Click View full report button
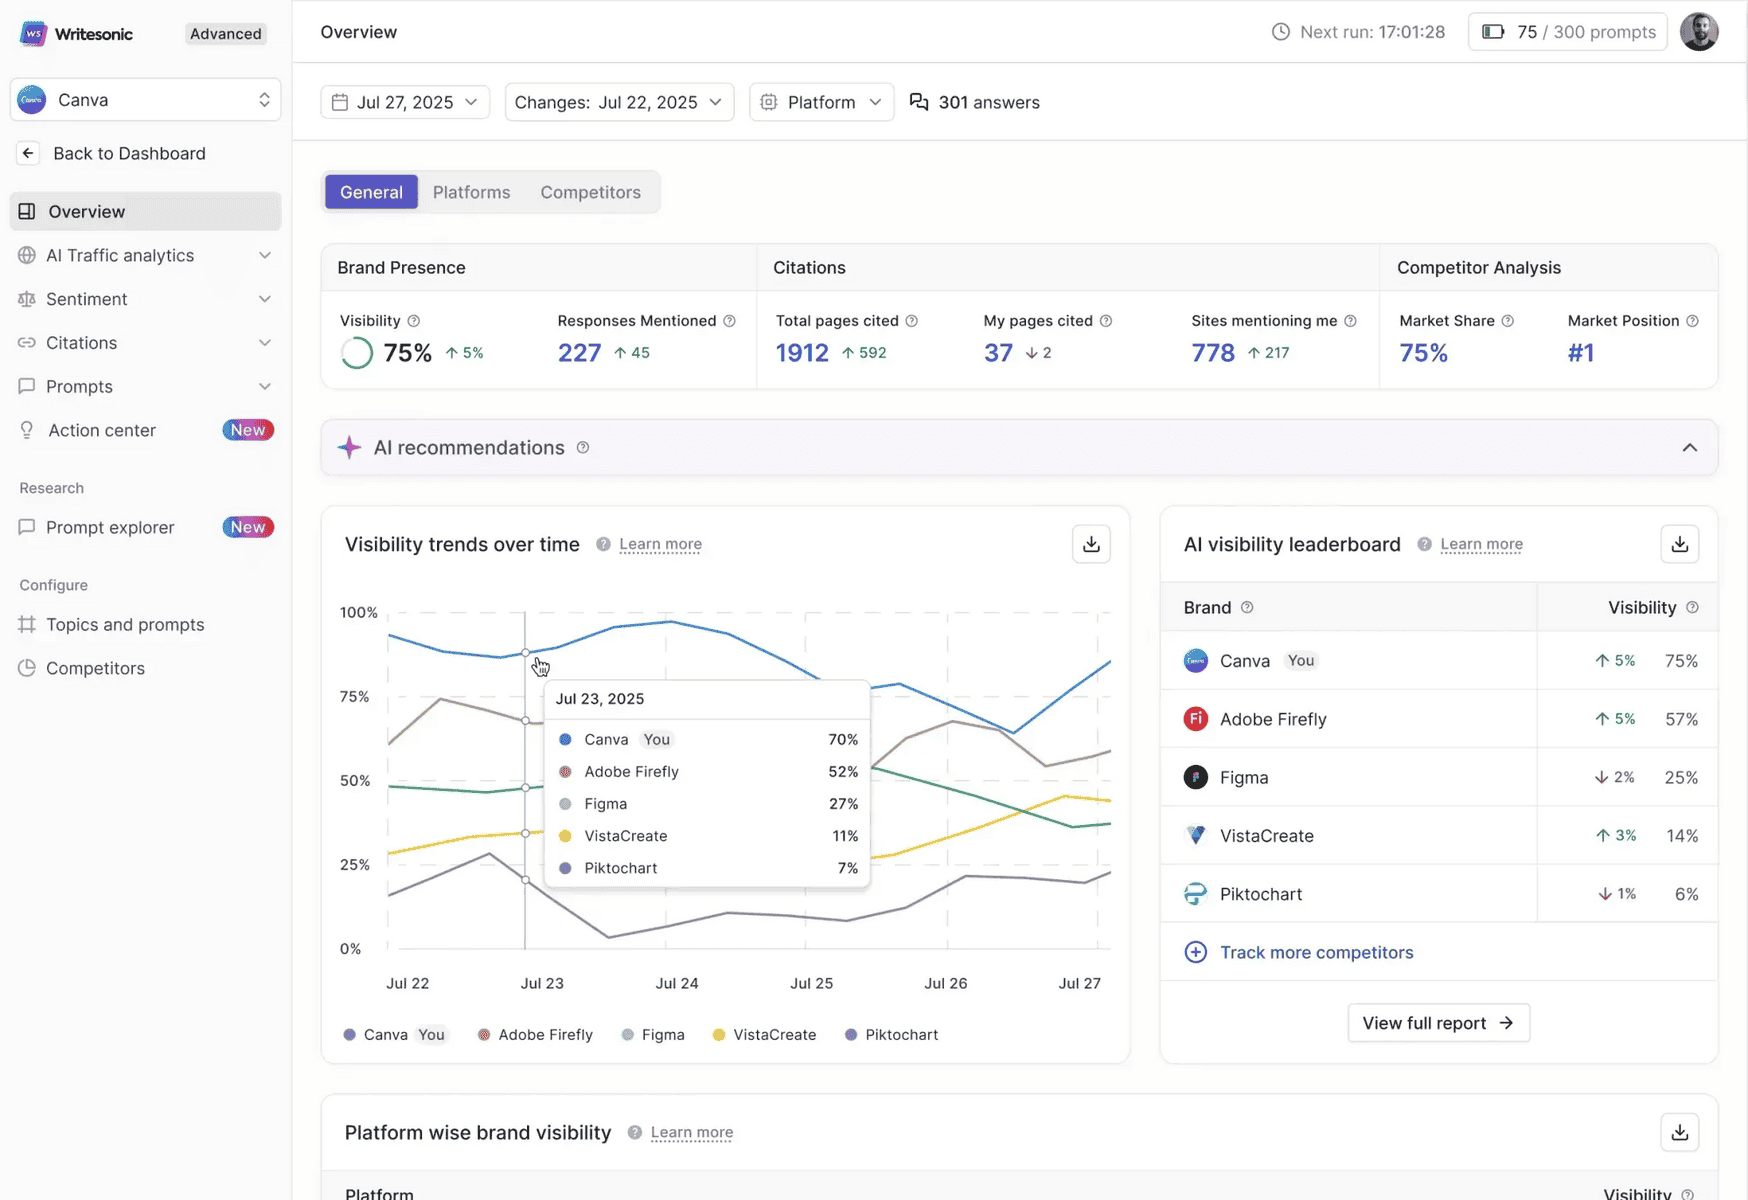The image size is (1748, 1200). (1438, 1022)
